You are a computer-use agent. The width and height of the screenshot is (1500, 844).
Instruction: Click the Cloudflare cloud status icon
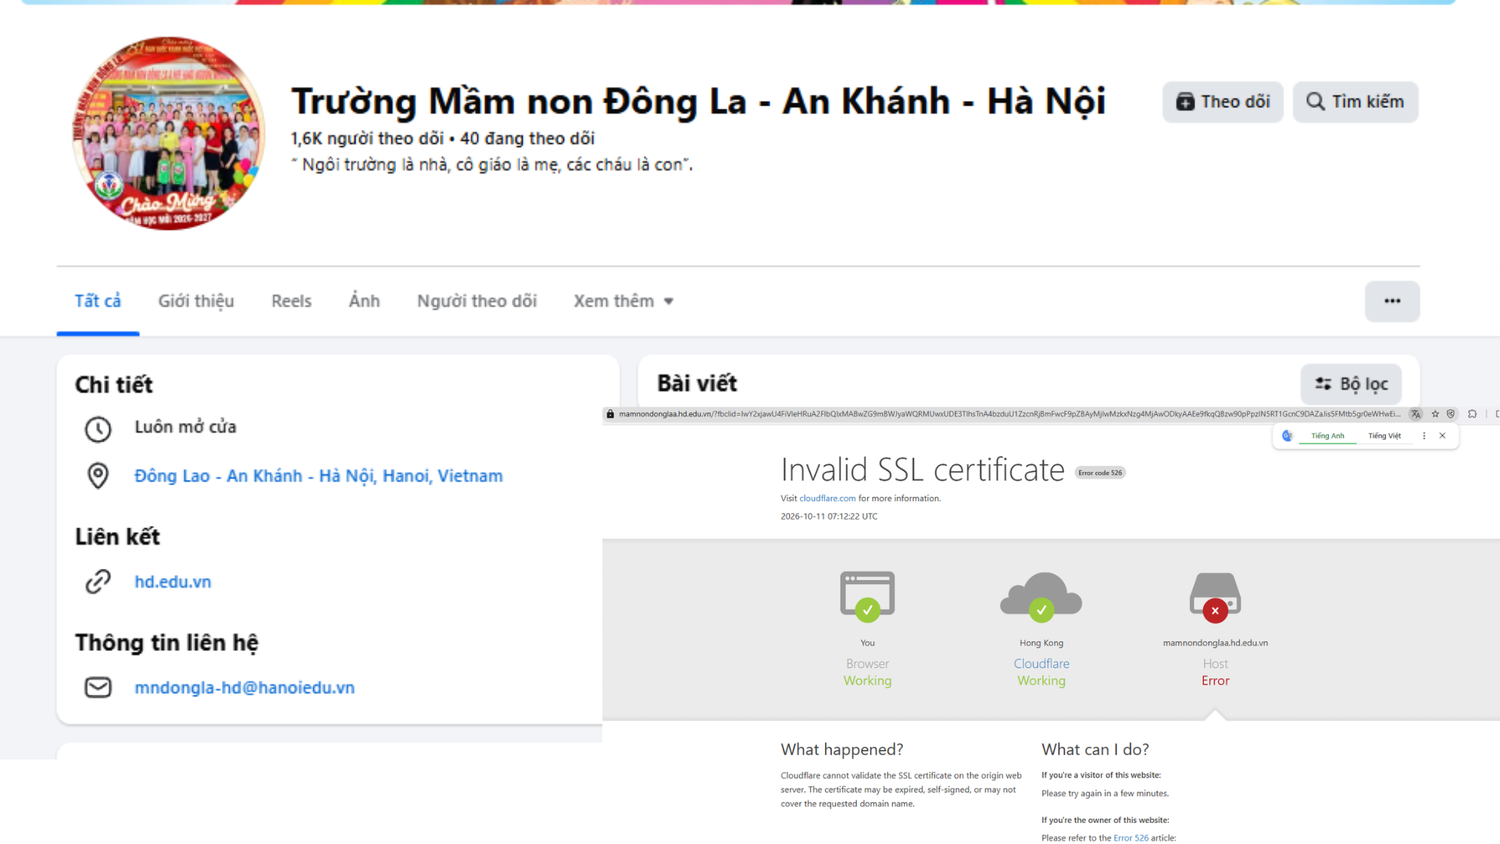pyautogui.click(x=1041, y=596)
